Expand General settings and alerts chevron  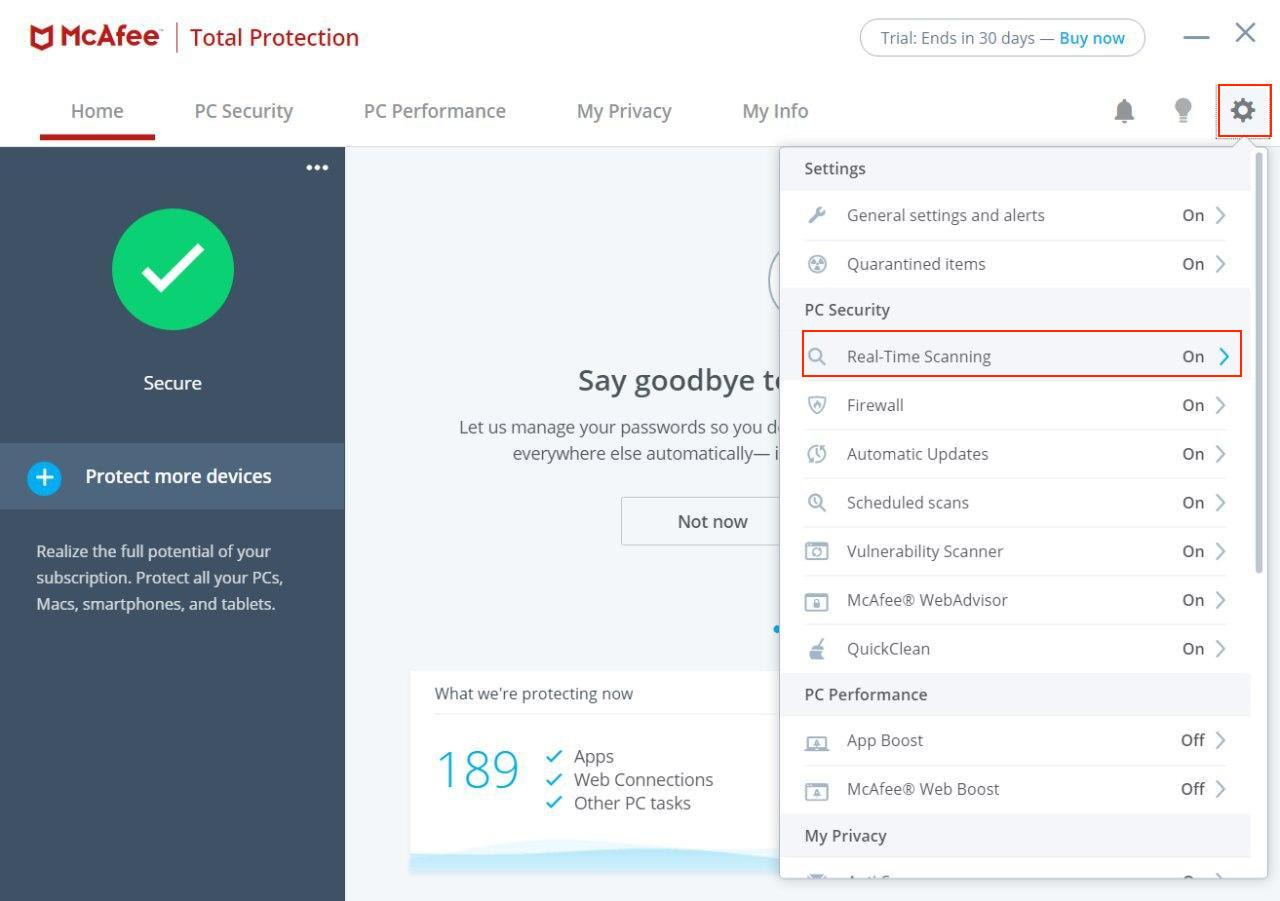[x=1220, y=215]
